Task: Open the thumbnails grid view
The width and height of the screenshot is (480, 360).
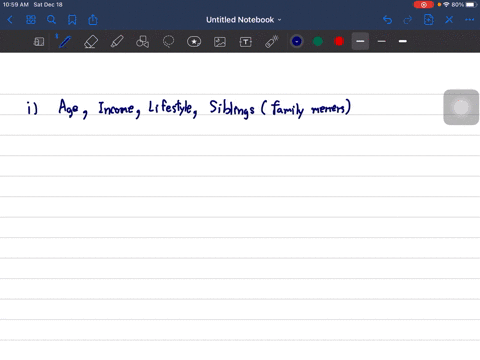Action: tap(31, 20)
